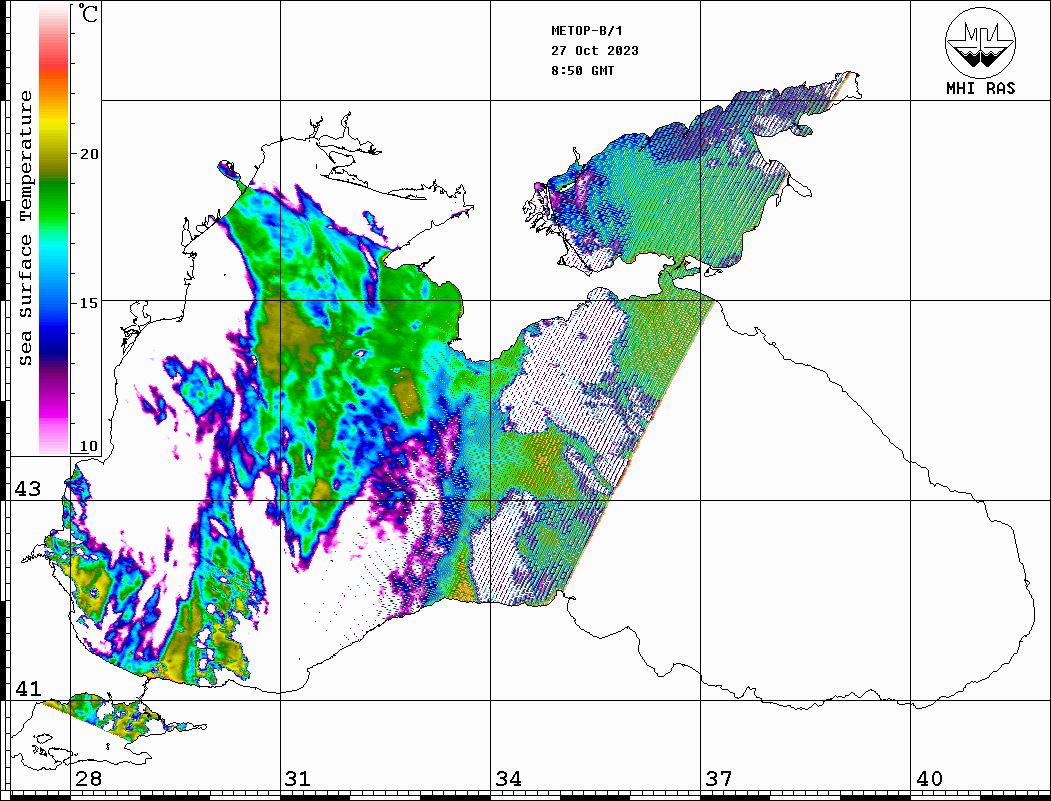Click the MHI RAS logo emblem
The image size is (1051, 801).
coord(980,42)
